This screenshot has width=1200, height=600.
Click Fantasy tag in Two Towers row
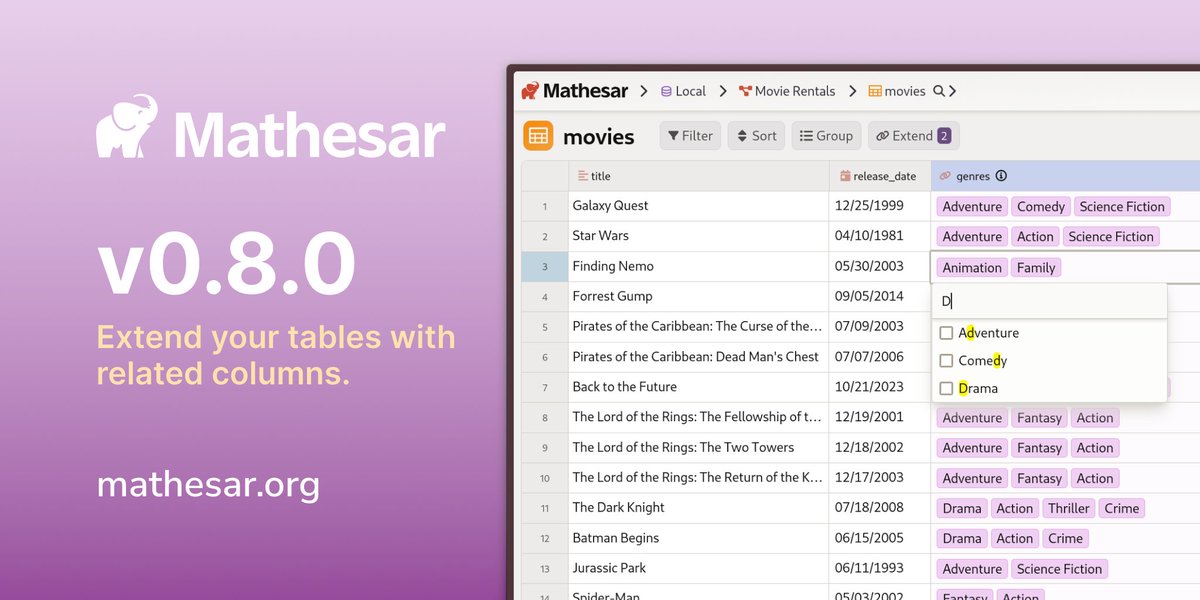coord(1040,448)
